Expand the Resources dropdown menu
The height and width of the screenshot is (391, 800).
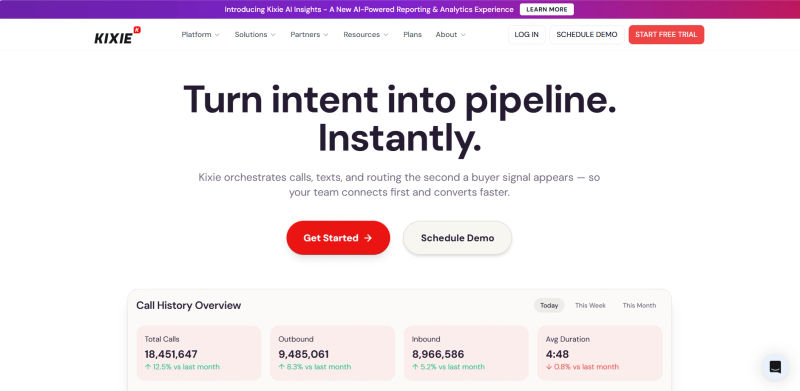366,35
